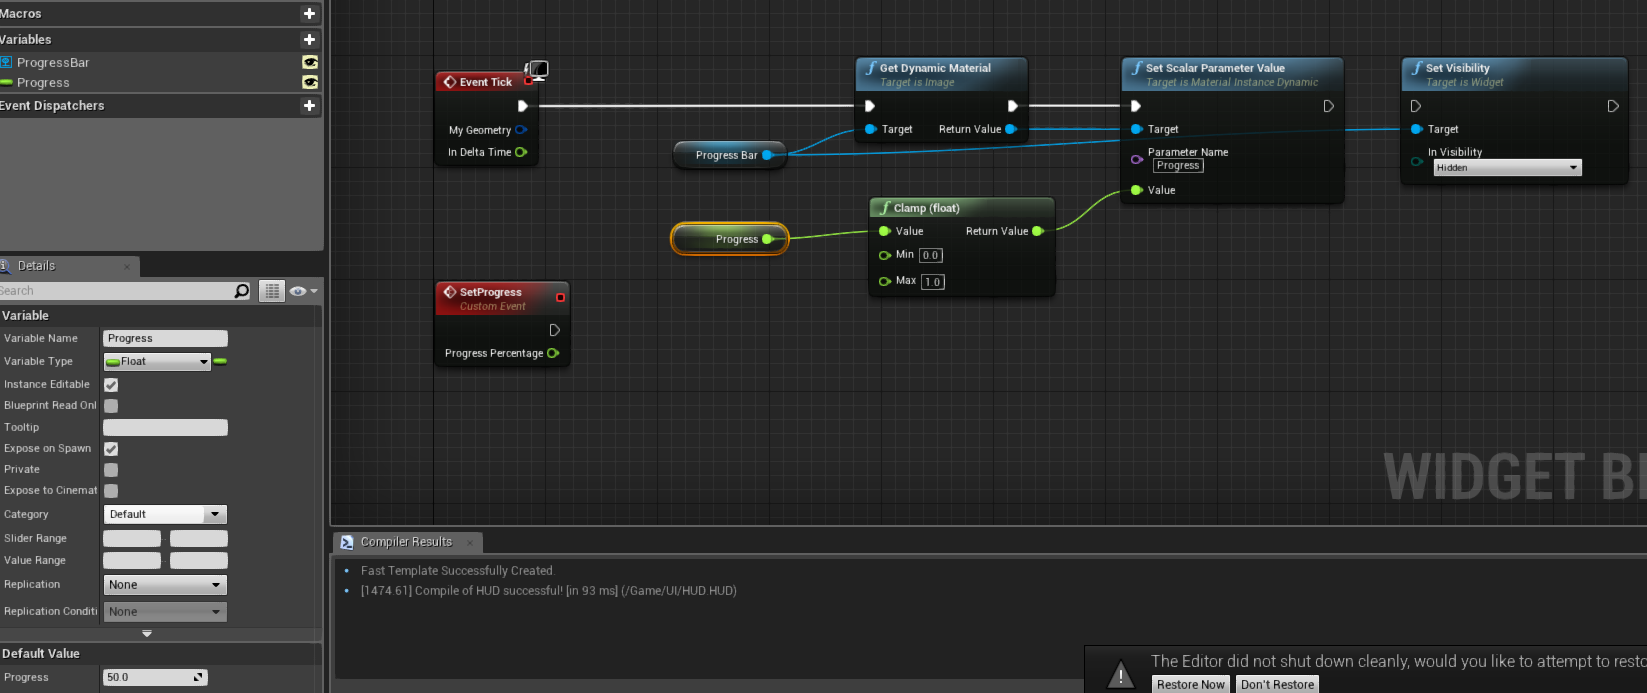The image size is (1647, 693).
Task: Click the Progress default value 50.0 field
Action: coord(155,677)
